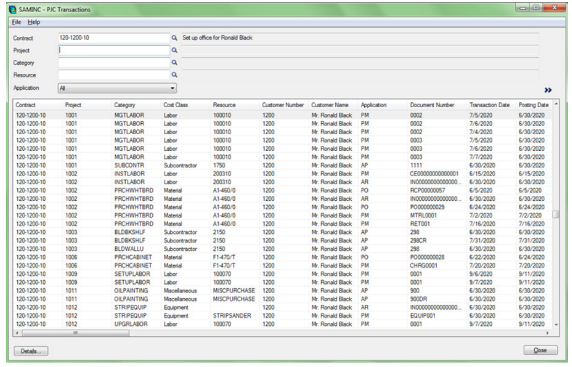Click the SAMINC application icon in title bar
This screenshot has width=572, height=367.
click(13, 9)
